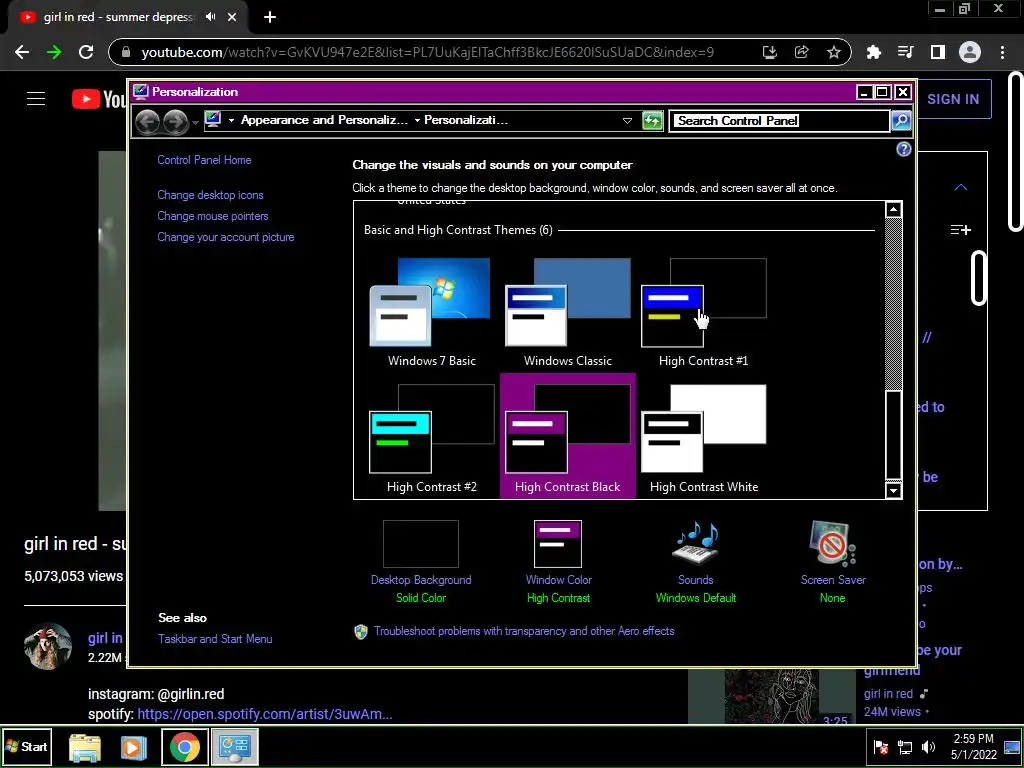1024x768 pixels.
Task: Open the dropdown arrow before Appearance and Personalization
Action: point(231,120)
